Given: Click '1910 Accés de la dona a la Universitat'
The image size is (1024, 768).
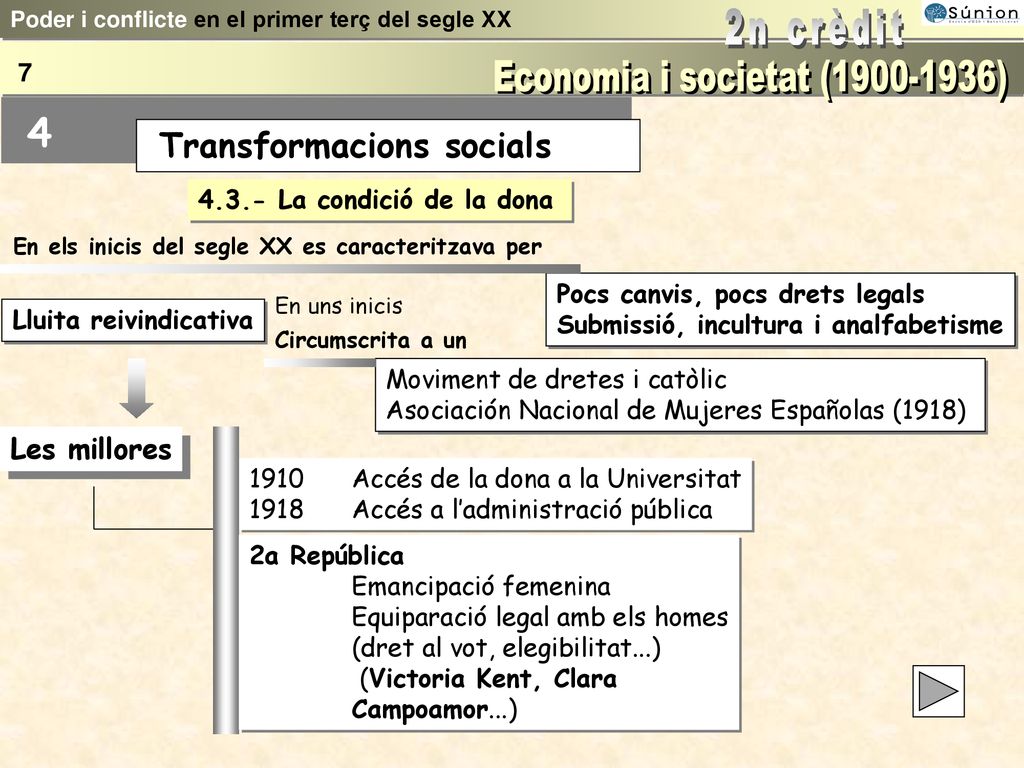Looking at the screenshot, I should click(495, 479).
